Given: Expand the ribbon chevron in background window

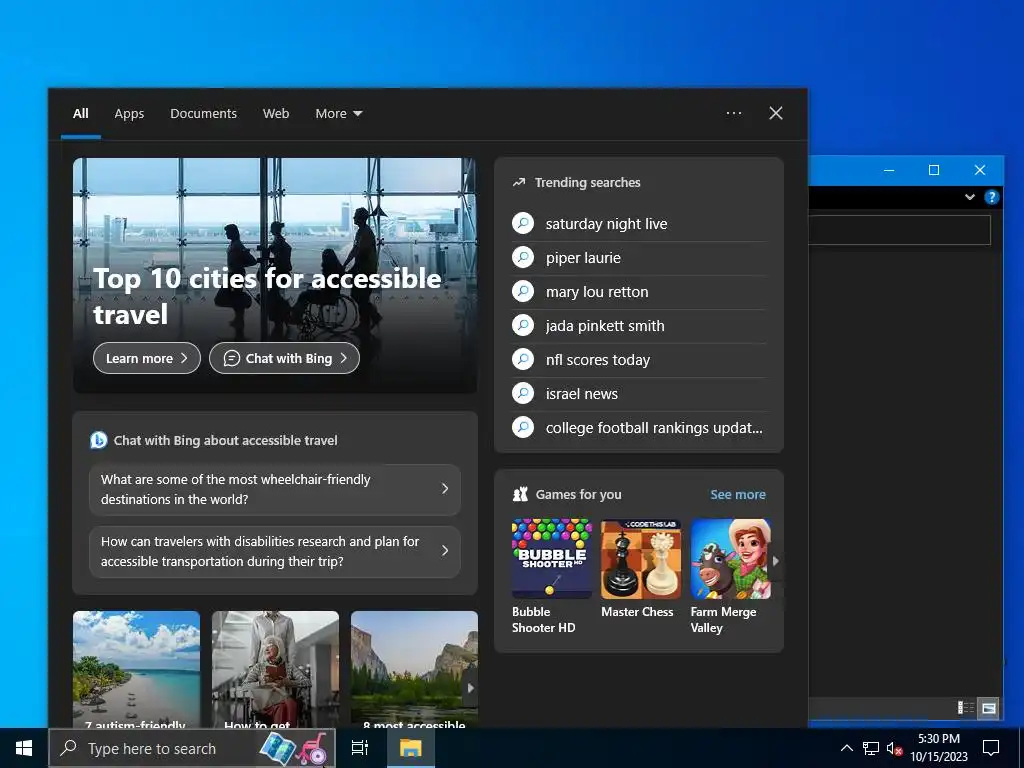Looking at the screenshot, I should point(970,197).
